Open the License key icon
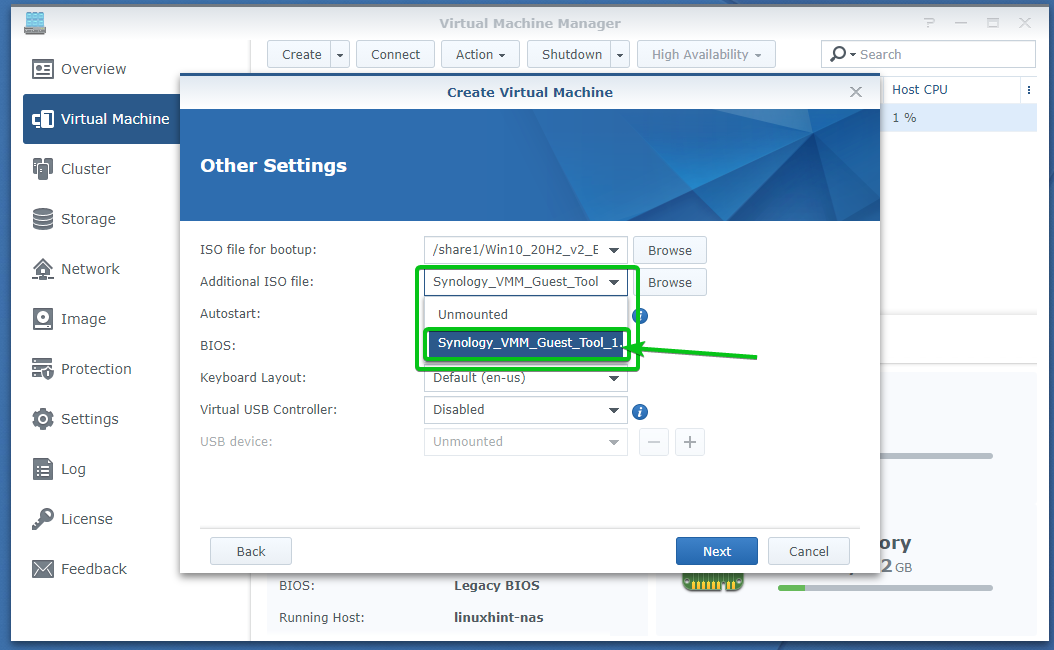Screen dimensions: 1054x650 (42, 519)
